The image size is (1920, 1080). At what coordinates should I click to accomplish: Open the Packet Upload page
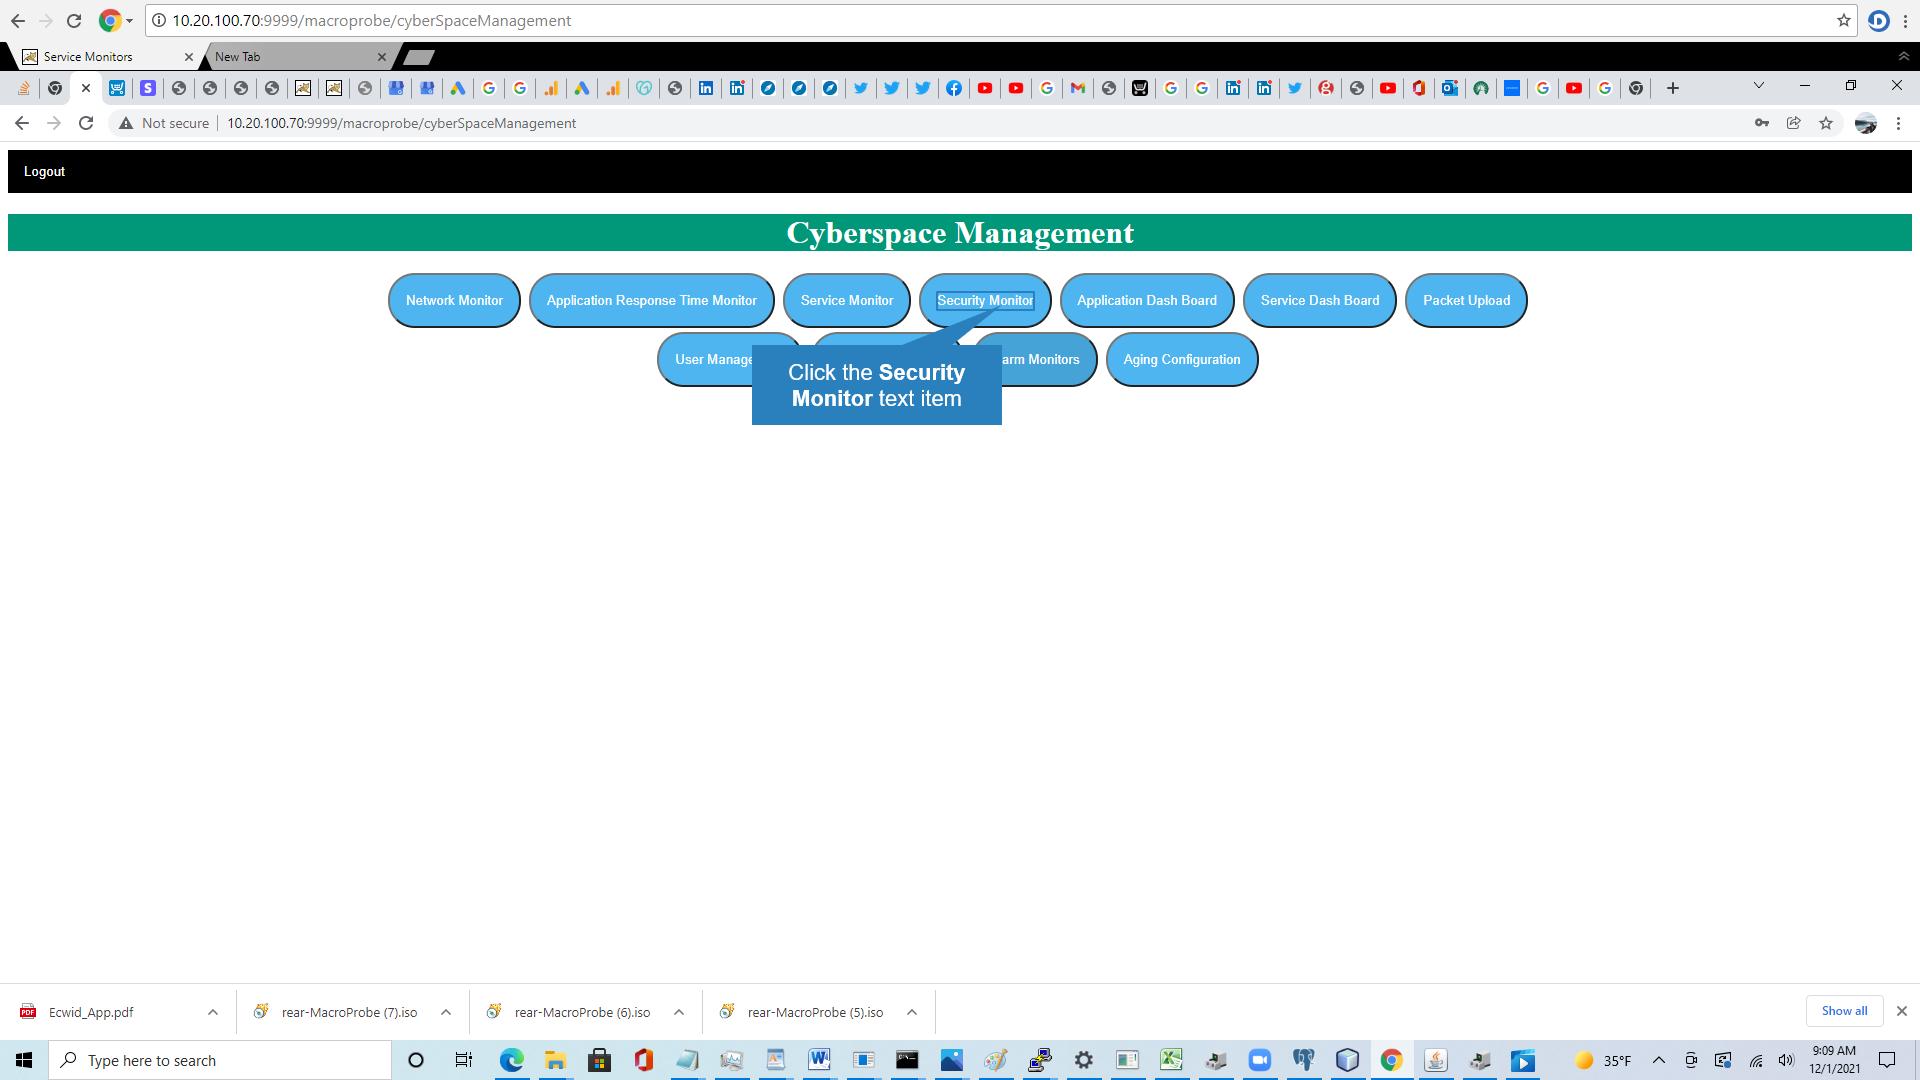coord(1466,300)
